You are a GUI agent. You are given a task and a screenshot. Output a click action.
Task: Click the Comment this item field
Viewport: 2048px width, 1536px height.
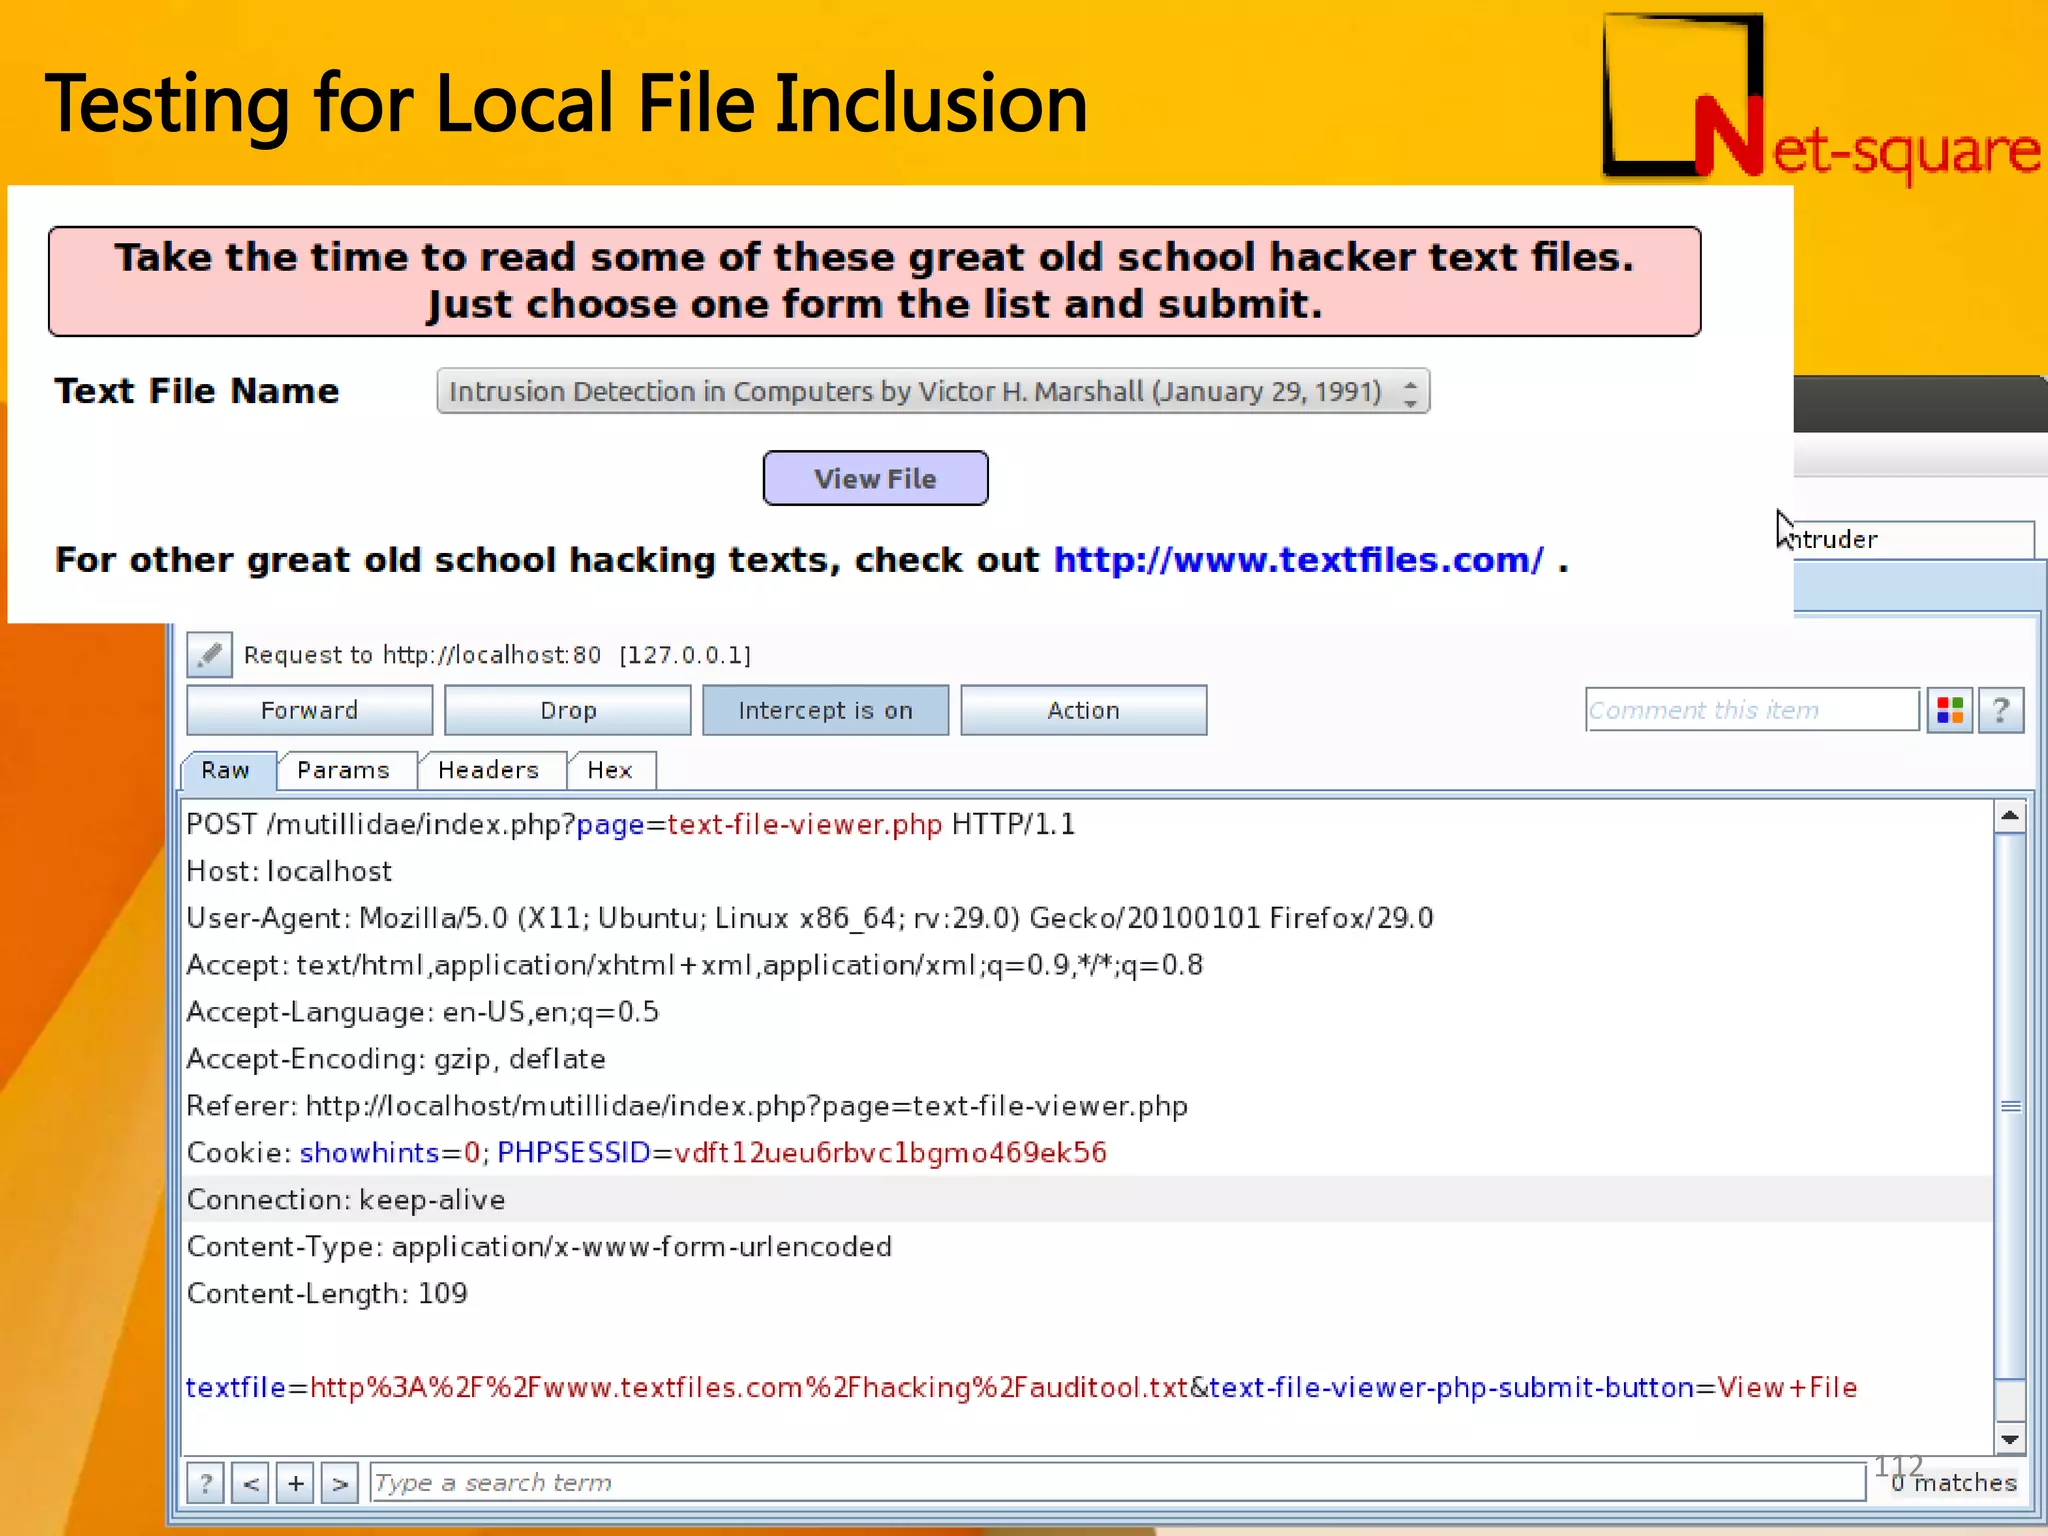(x=1752, y=710)
